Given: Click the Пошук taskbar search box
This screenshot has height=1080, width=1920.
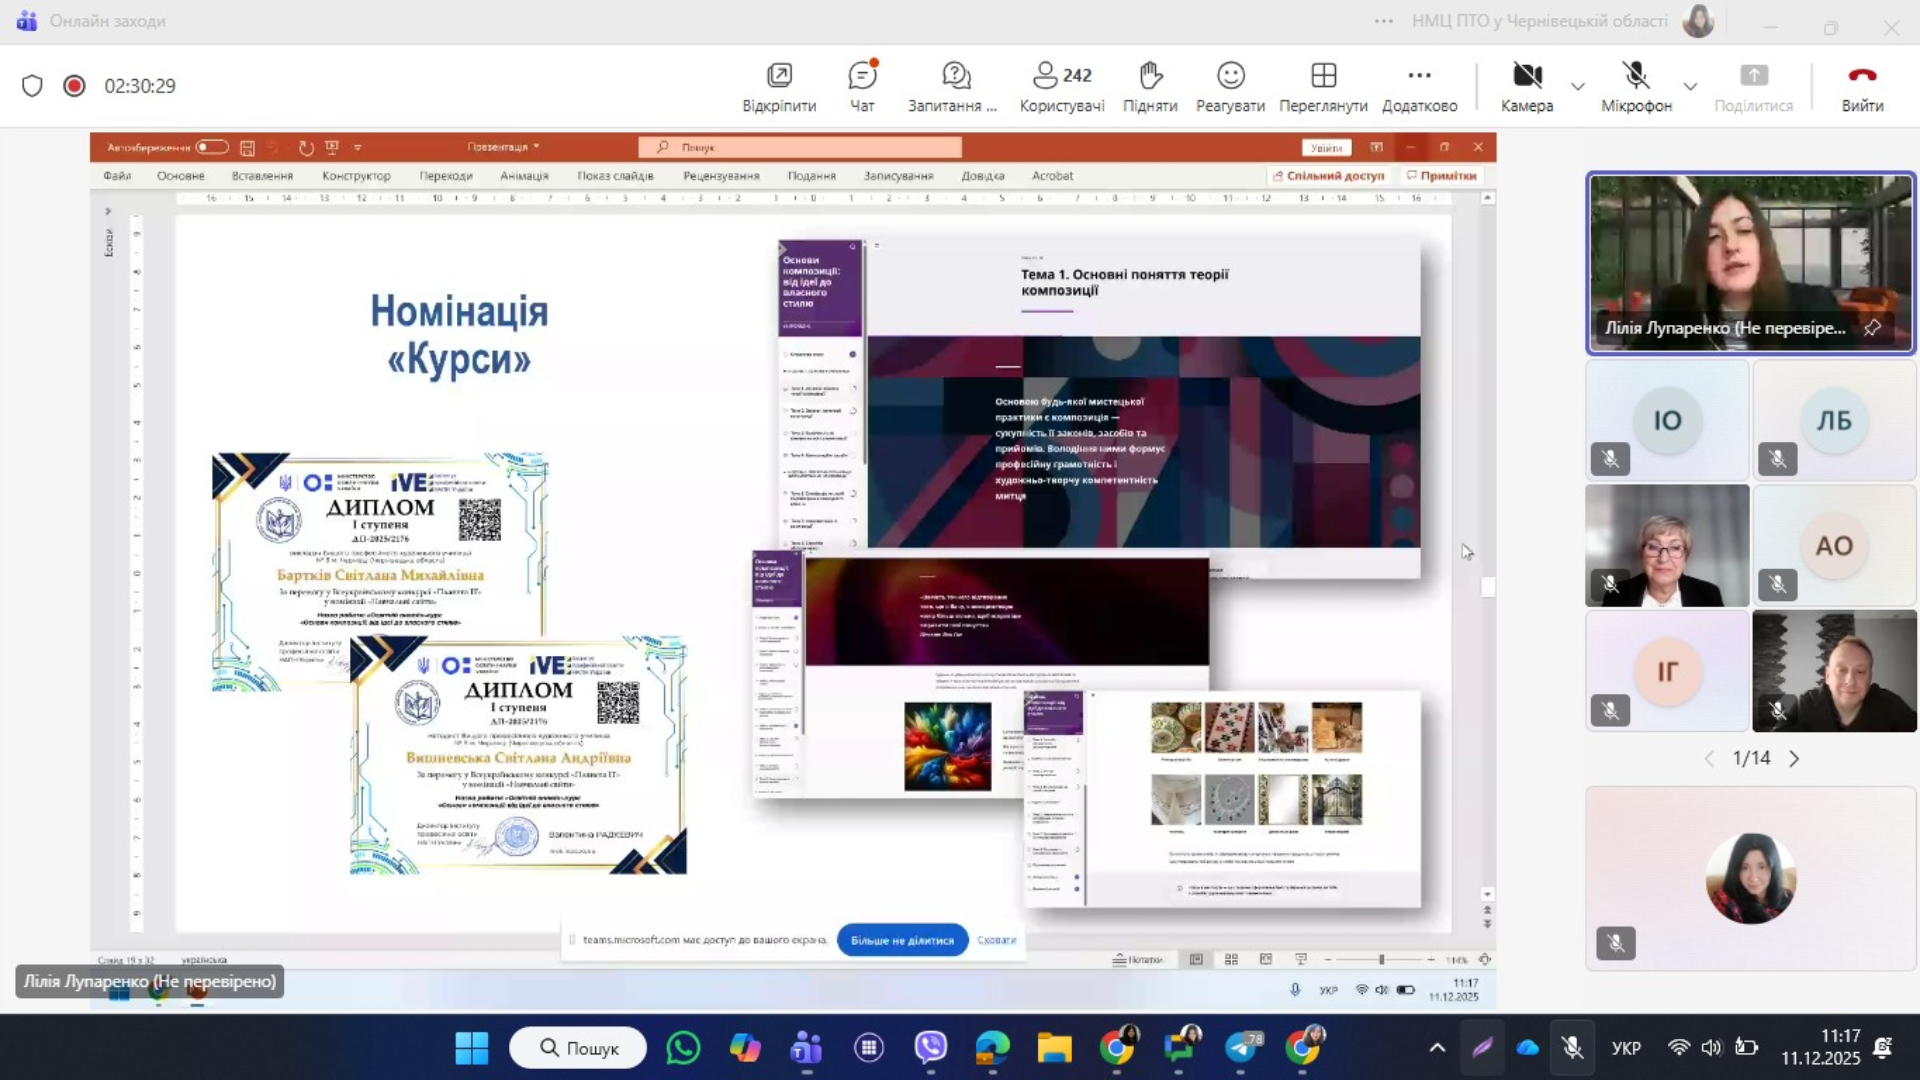Looking at the screenshot, I should (x=579, y=1048).
